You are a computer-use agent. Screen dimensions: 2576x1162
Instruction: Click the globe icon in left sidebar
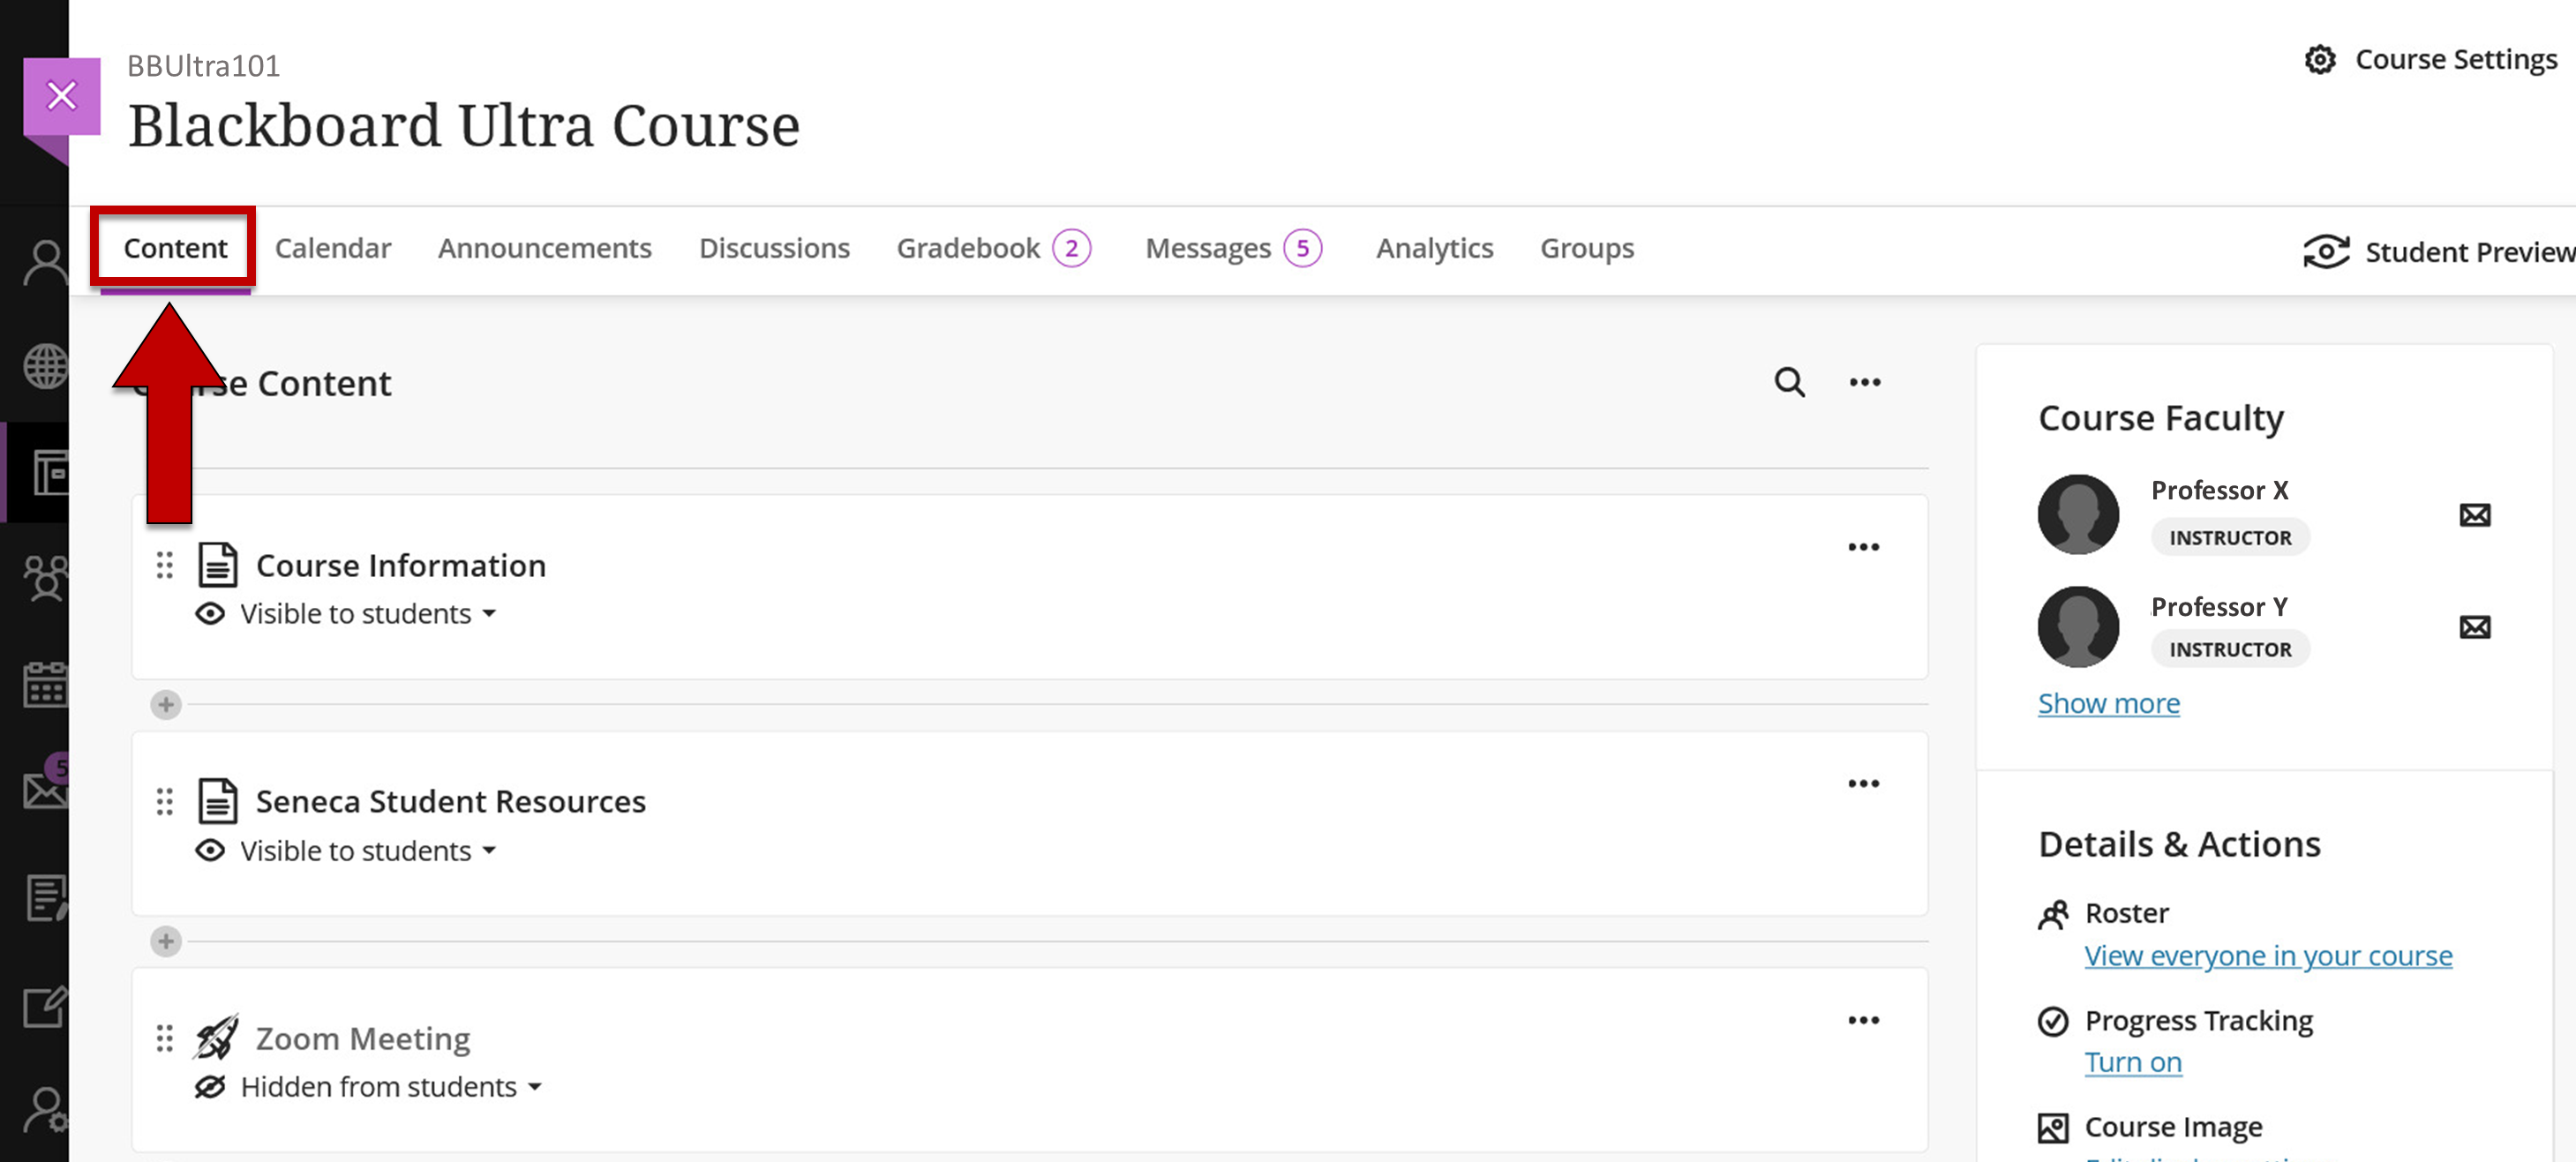point(45,366)
